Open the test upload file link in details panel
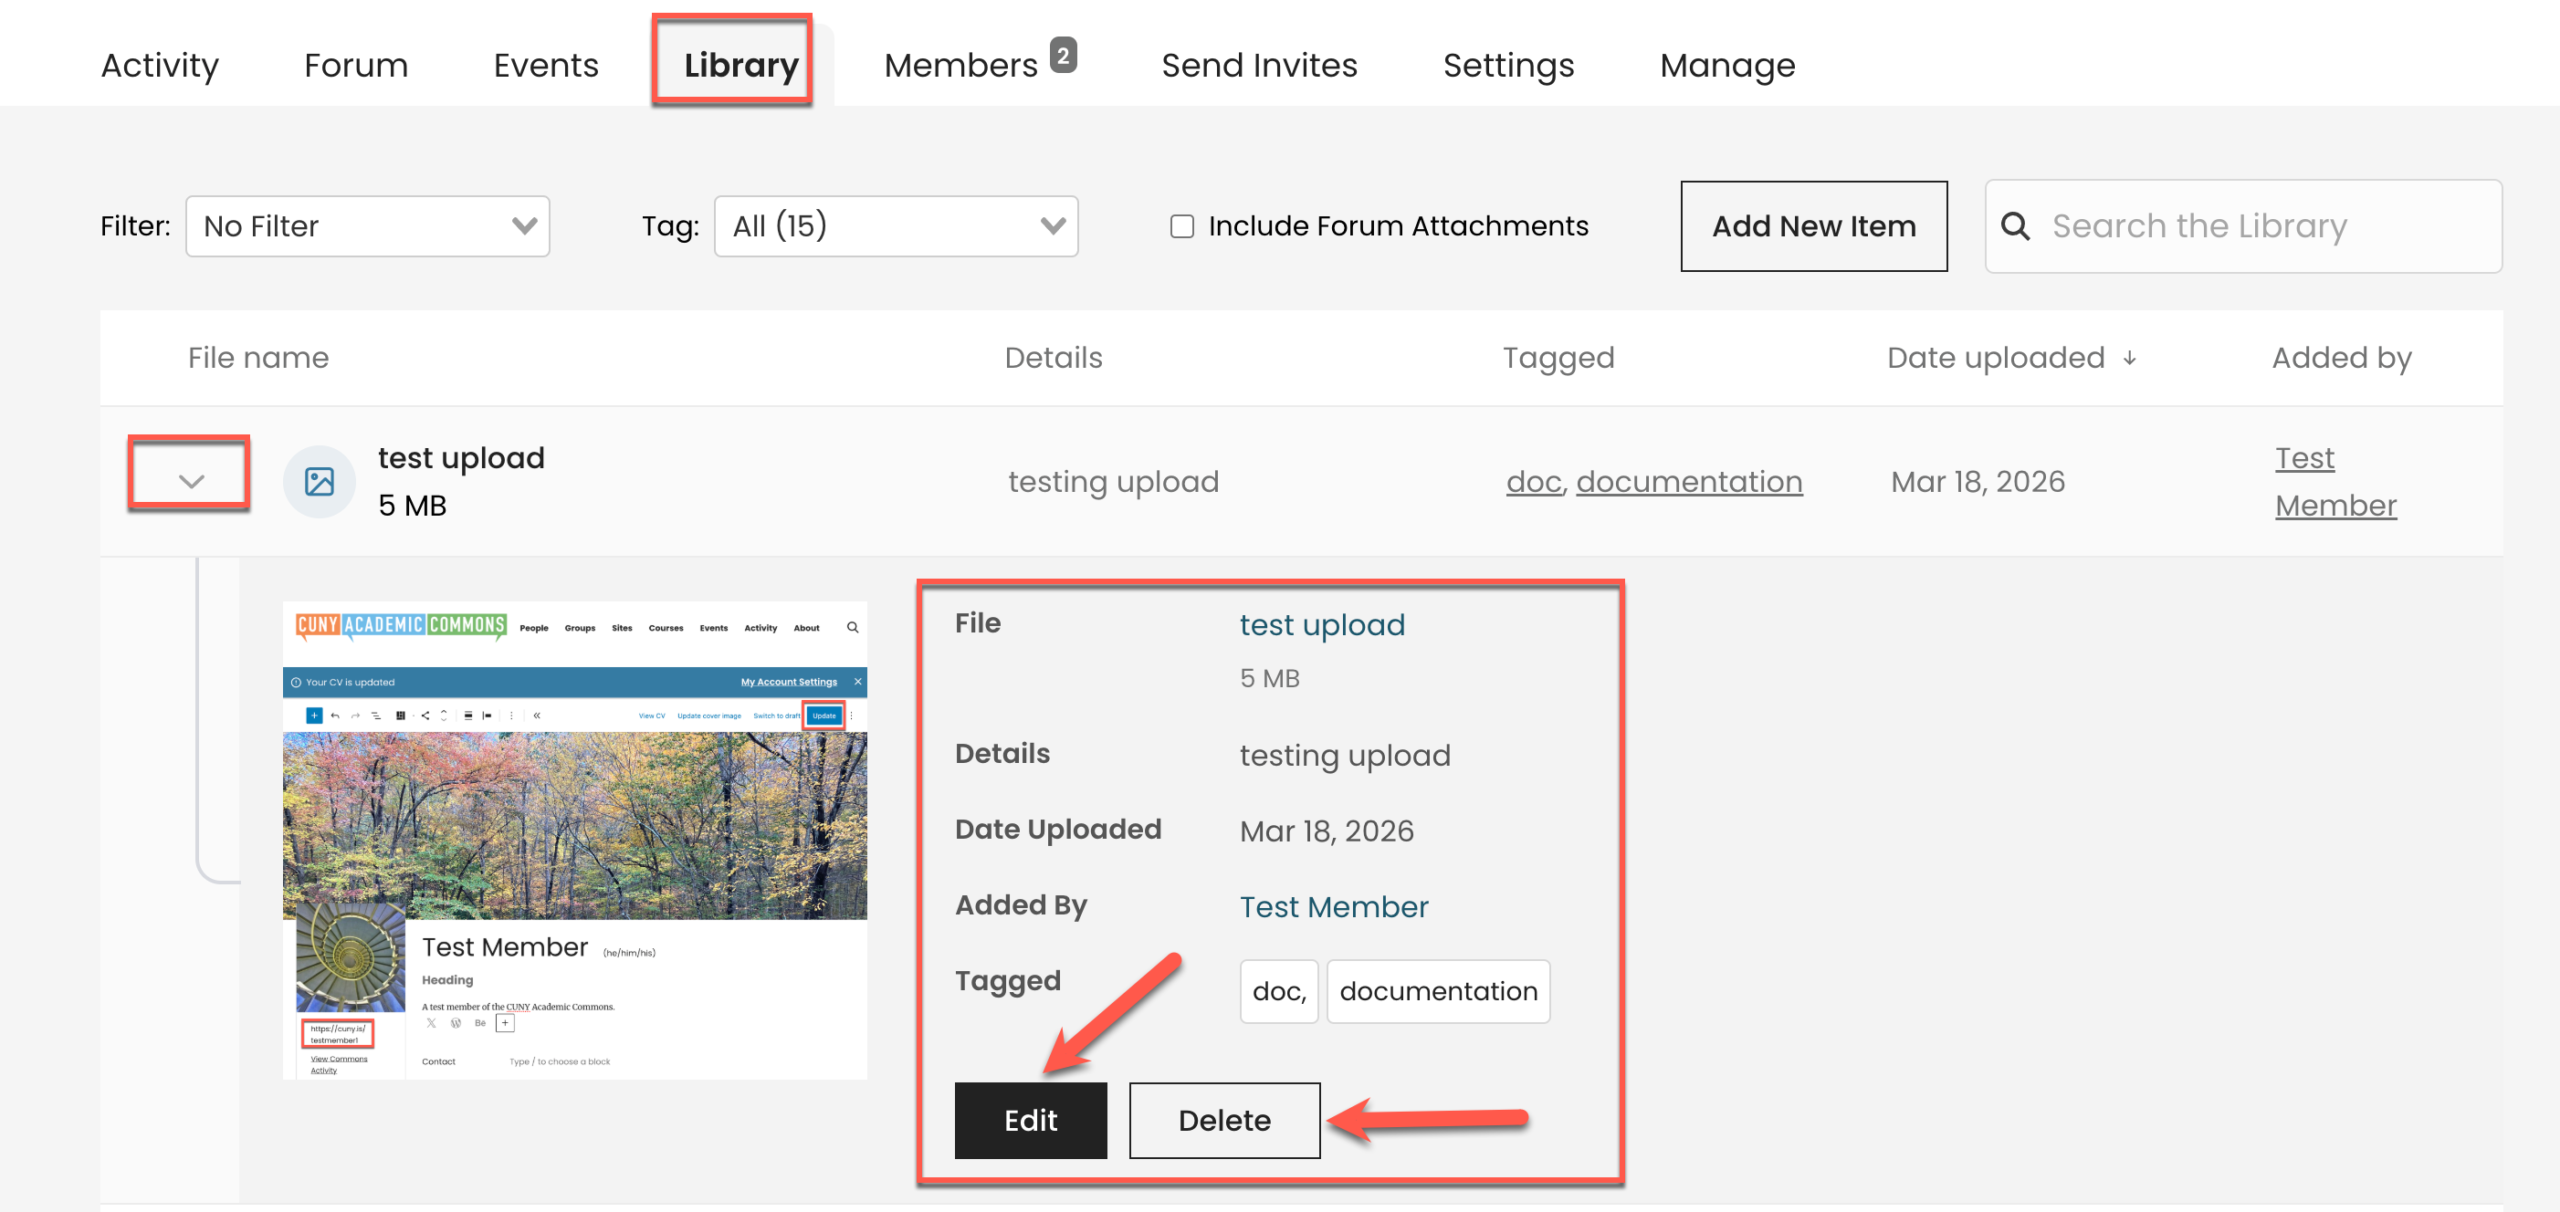Screen dimensions: 2560x1212 [1323, 624]
